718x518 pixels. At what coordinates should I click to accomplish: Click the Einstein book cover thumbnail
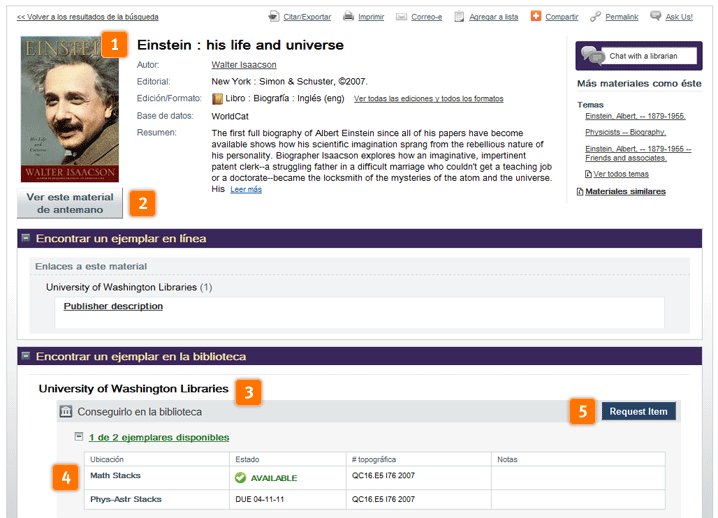(69, 108)
